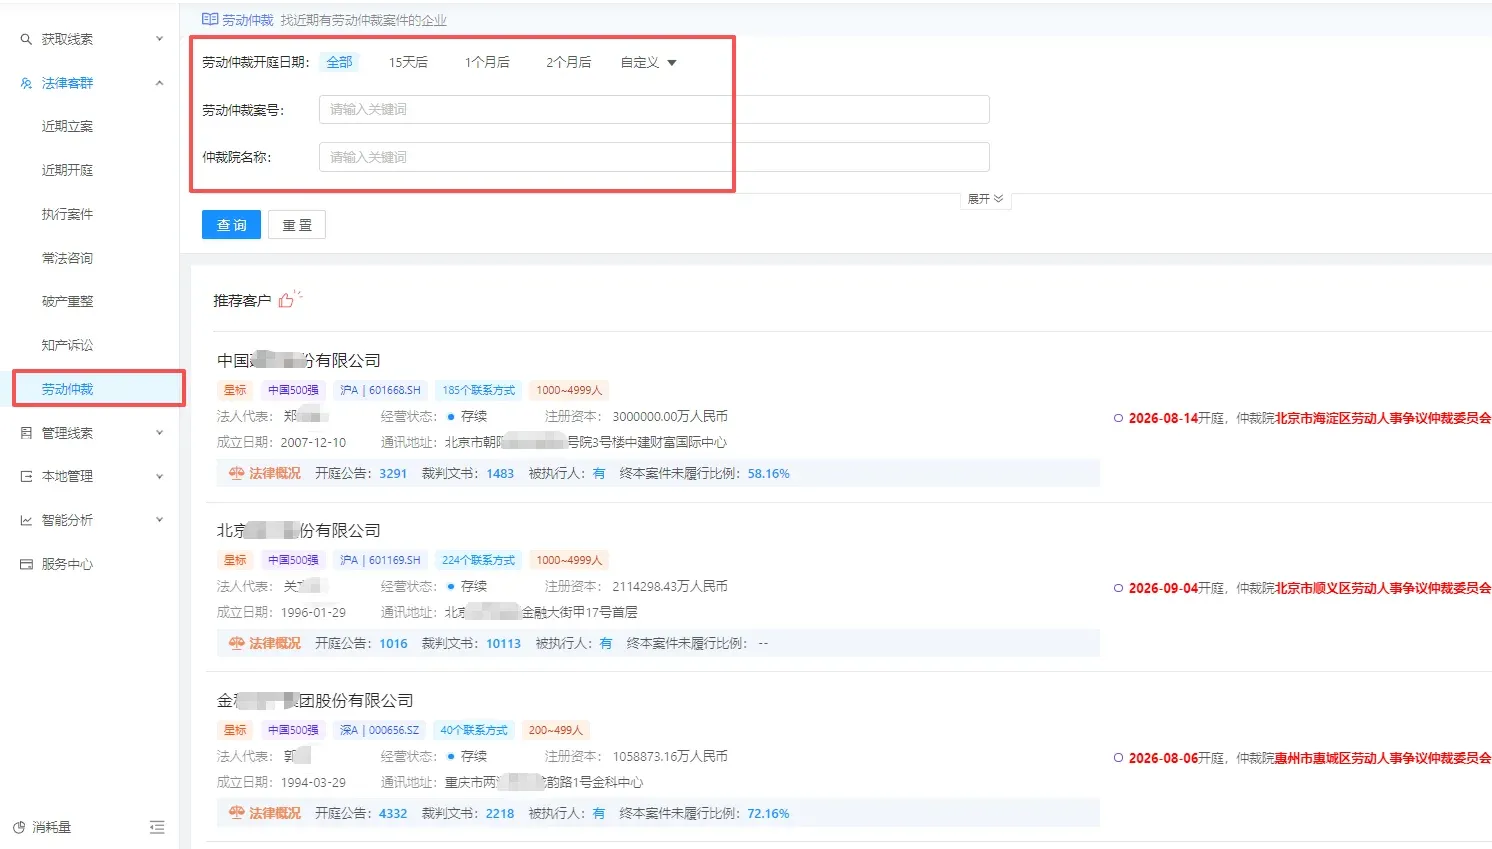
Task: Click the 劳动仲裁案号 keyword input
Action: click(654, 109)
